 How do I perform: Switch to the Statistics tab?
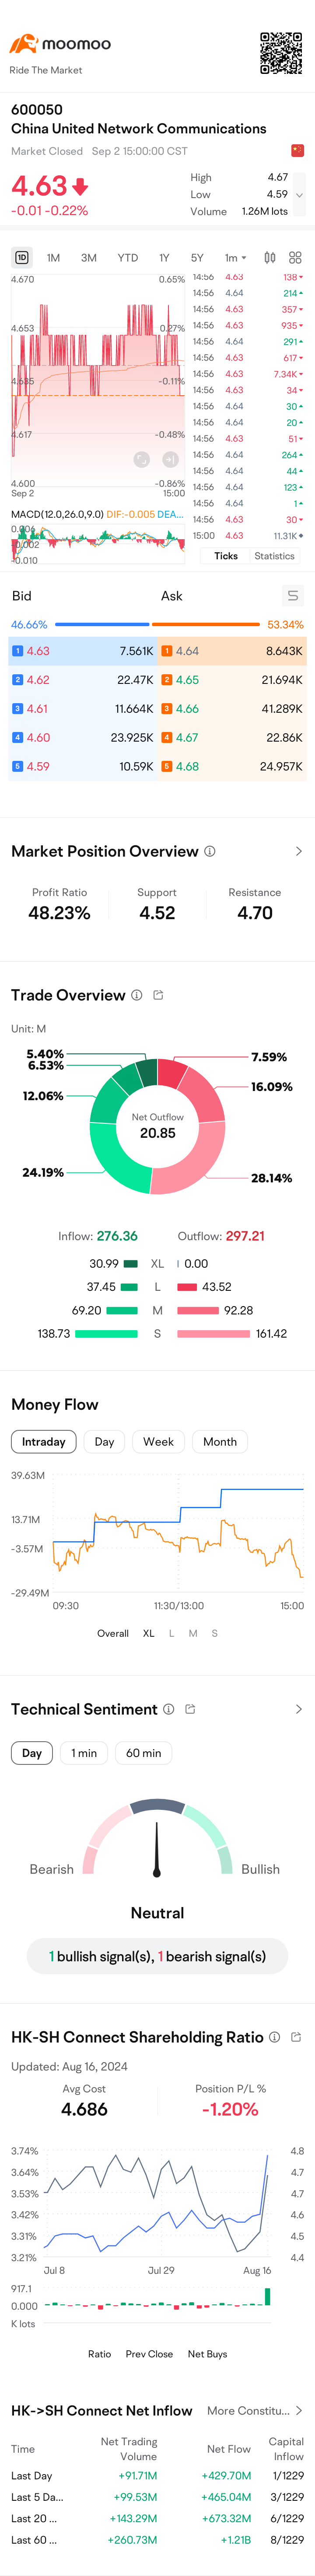pyautogui.click(x=274, y=556)
